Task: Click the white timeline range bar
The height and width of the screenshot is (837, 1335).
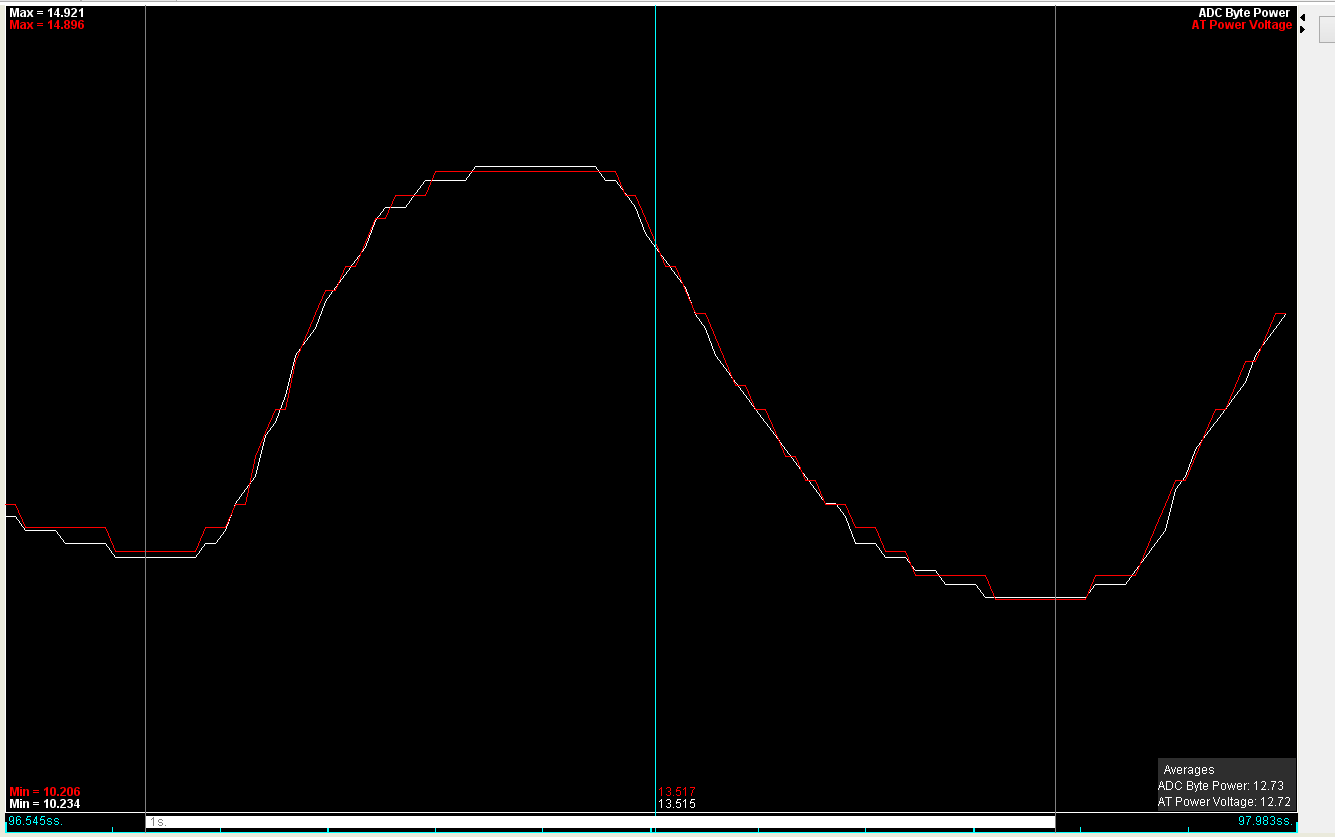Action: 600,821
